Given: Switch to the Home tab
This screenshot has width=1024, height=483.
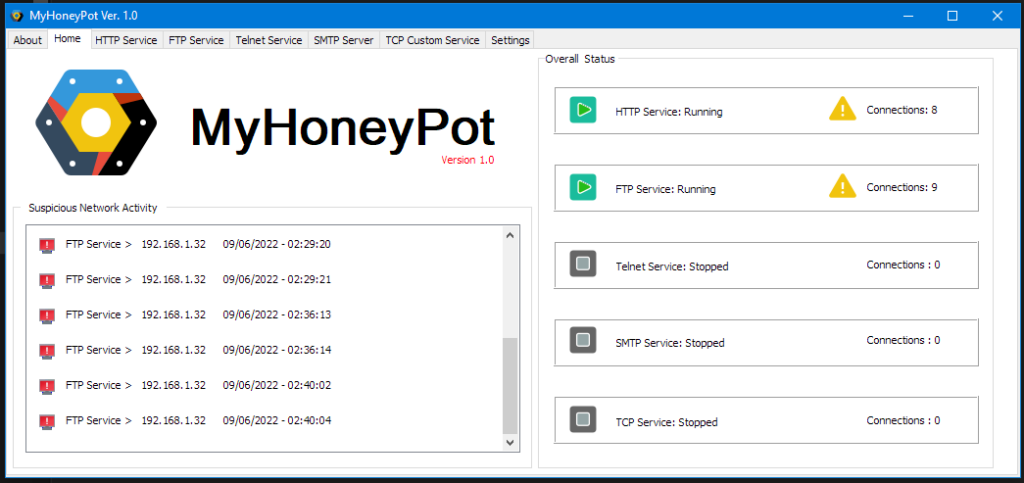Looking at the screenshot, I should (x=68, y=39).
